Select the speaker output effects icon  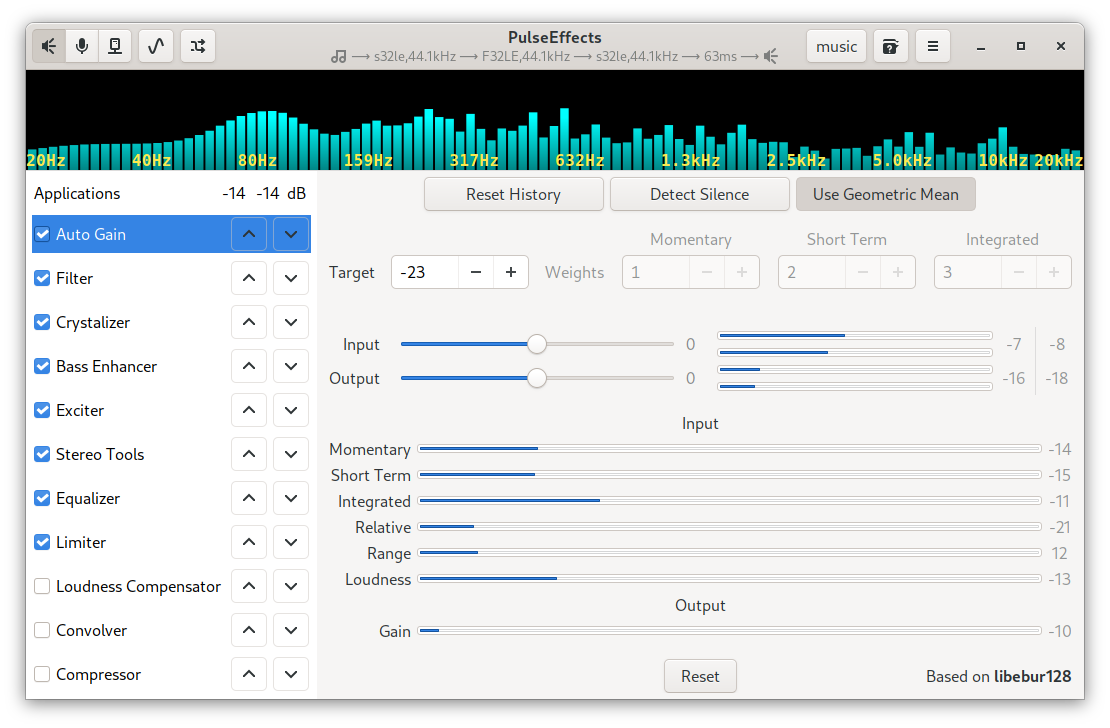click(x=49, y=47)
